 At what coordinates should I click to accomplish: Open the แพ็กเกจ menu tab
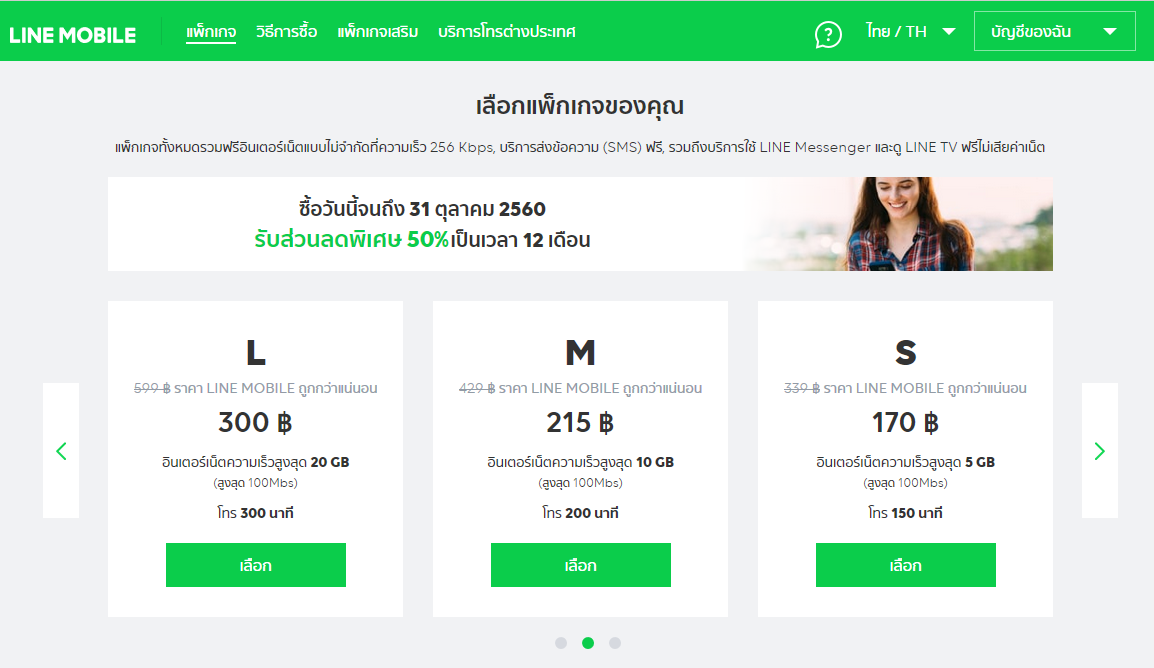[210, 32]
